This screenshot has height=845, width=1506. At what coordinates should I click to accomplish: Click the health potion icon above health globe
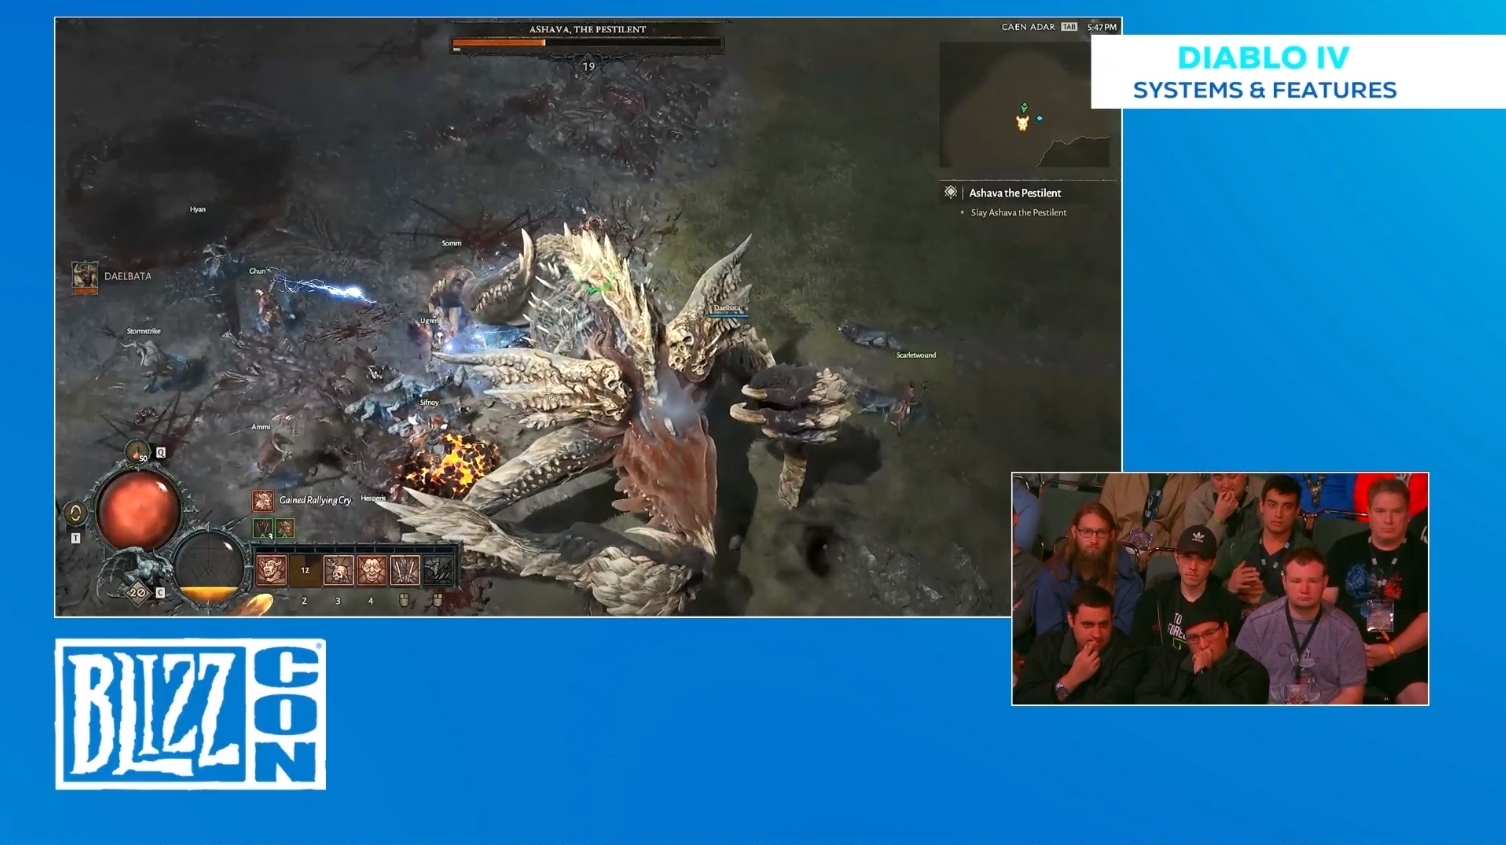[137, 452]
